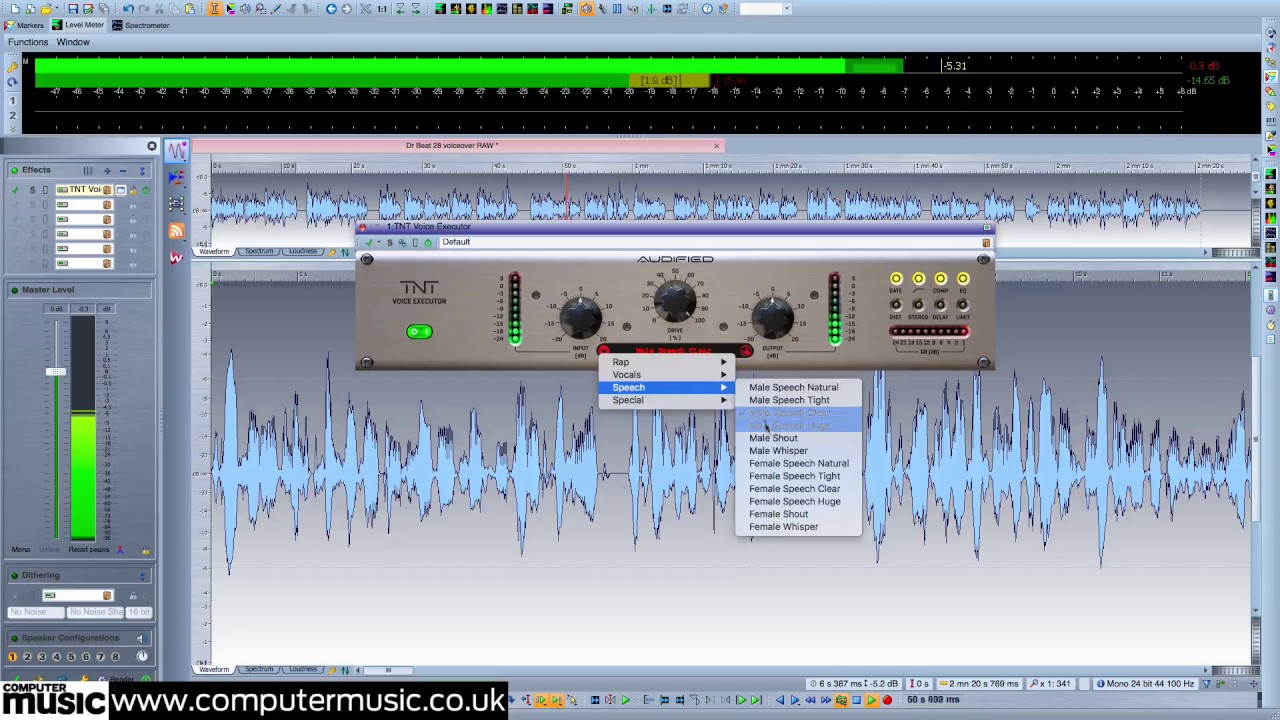Choose Male Speech Tight preset
1280x720 pixels.
(789, 400)
